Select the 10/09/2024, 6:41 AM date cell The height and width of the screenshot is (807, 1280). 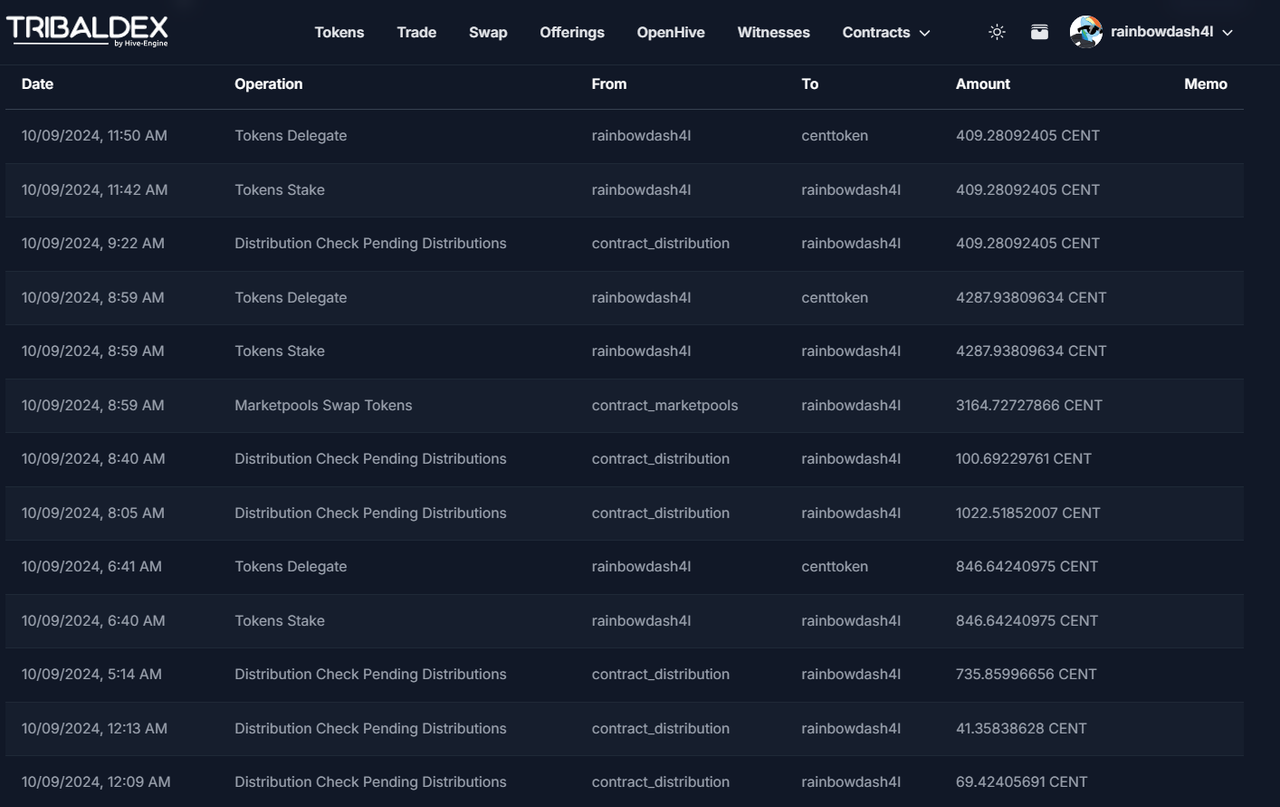(x=91, y=566)
